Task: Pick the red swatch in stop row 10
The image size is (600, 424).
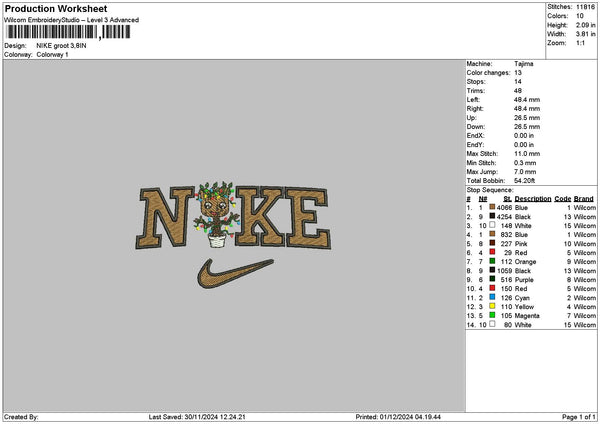Action: 492,288
